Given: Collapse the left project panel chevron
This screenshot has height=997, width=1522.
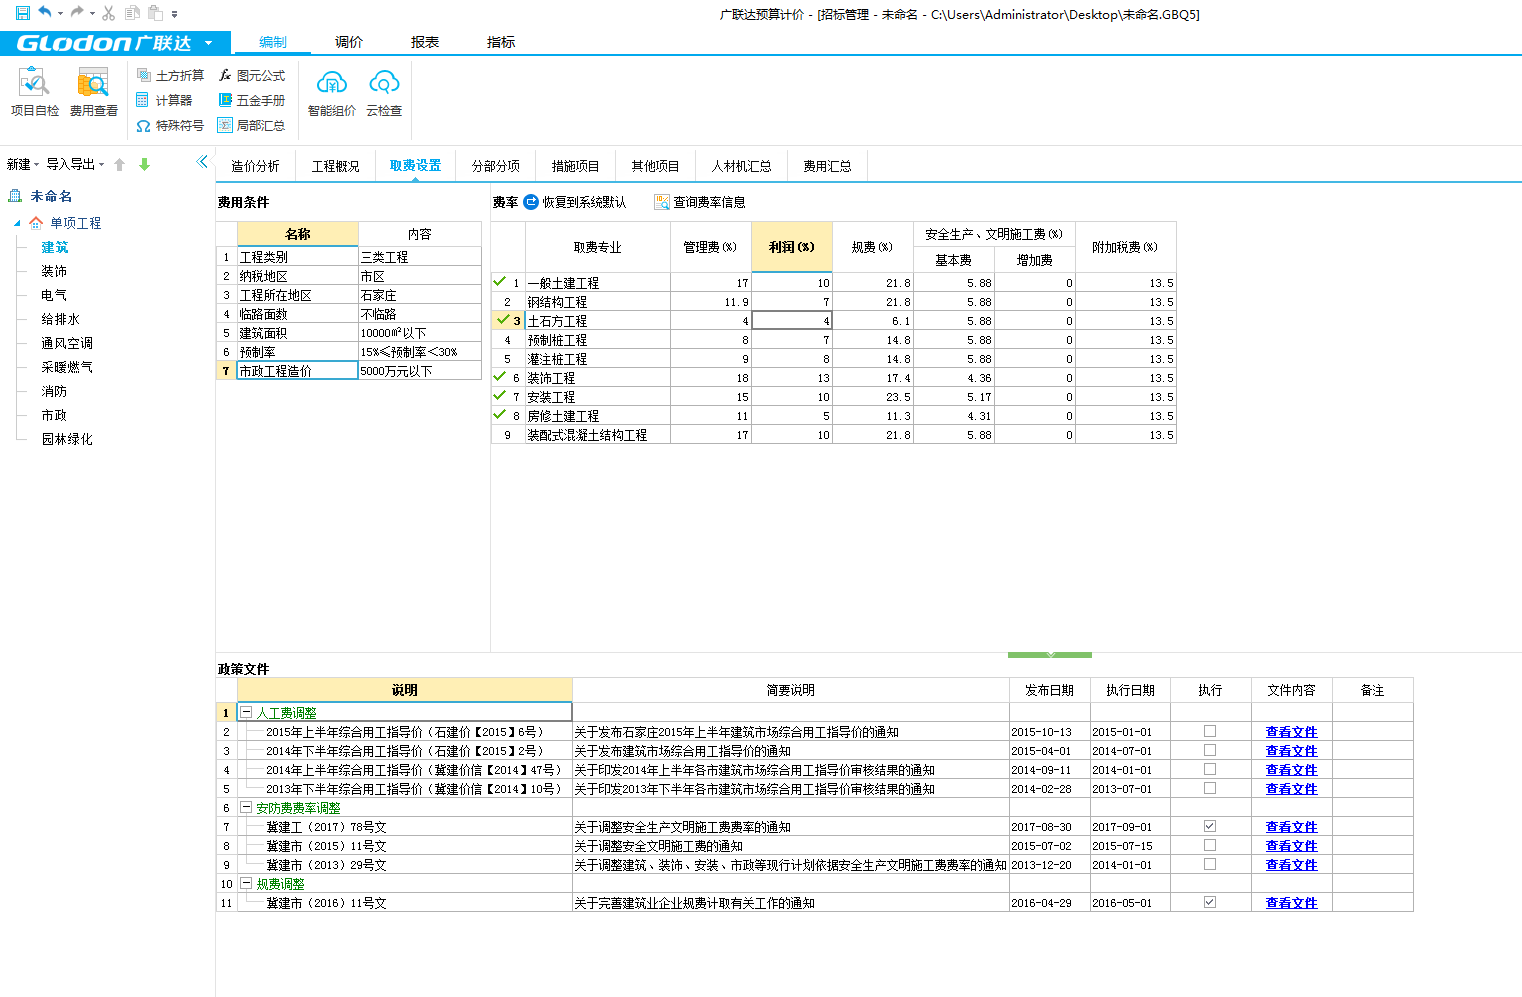Looking at the screenshot, I should coord(202,161).
